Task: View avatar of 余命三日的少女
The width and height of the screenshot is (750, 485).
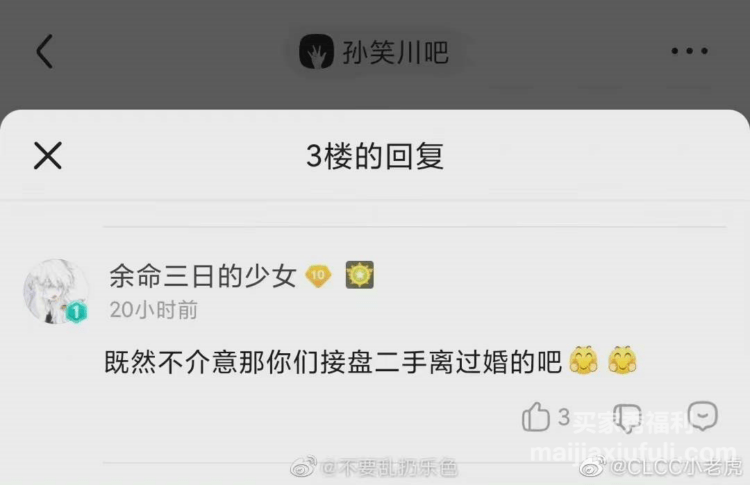Action: (x=56, y=291)
